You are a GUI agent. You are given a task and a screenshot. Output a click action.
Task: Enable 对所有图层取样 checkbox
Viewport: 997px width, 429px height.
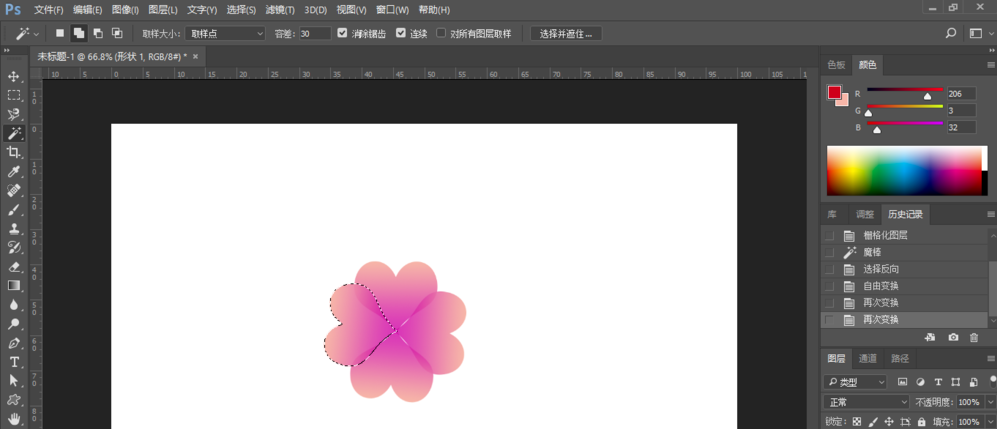441,33
